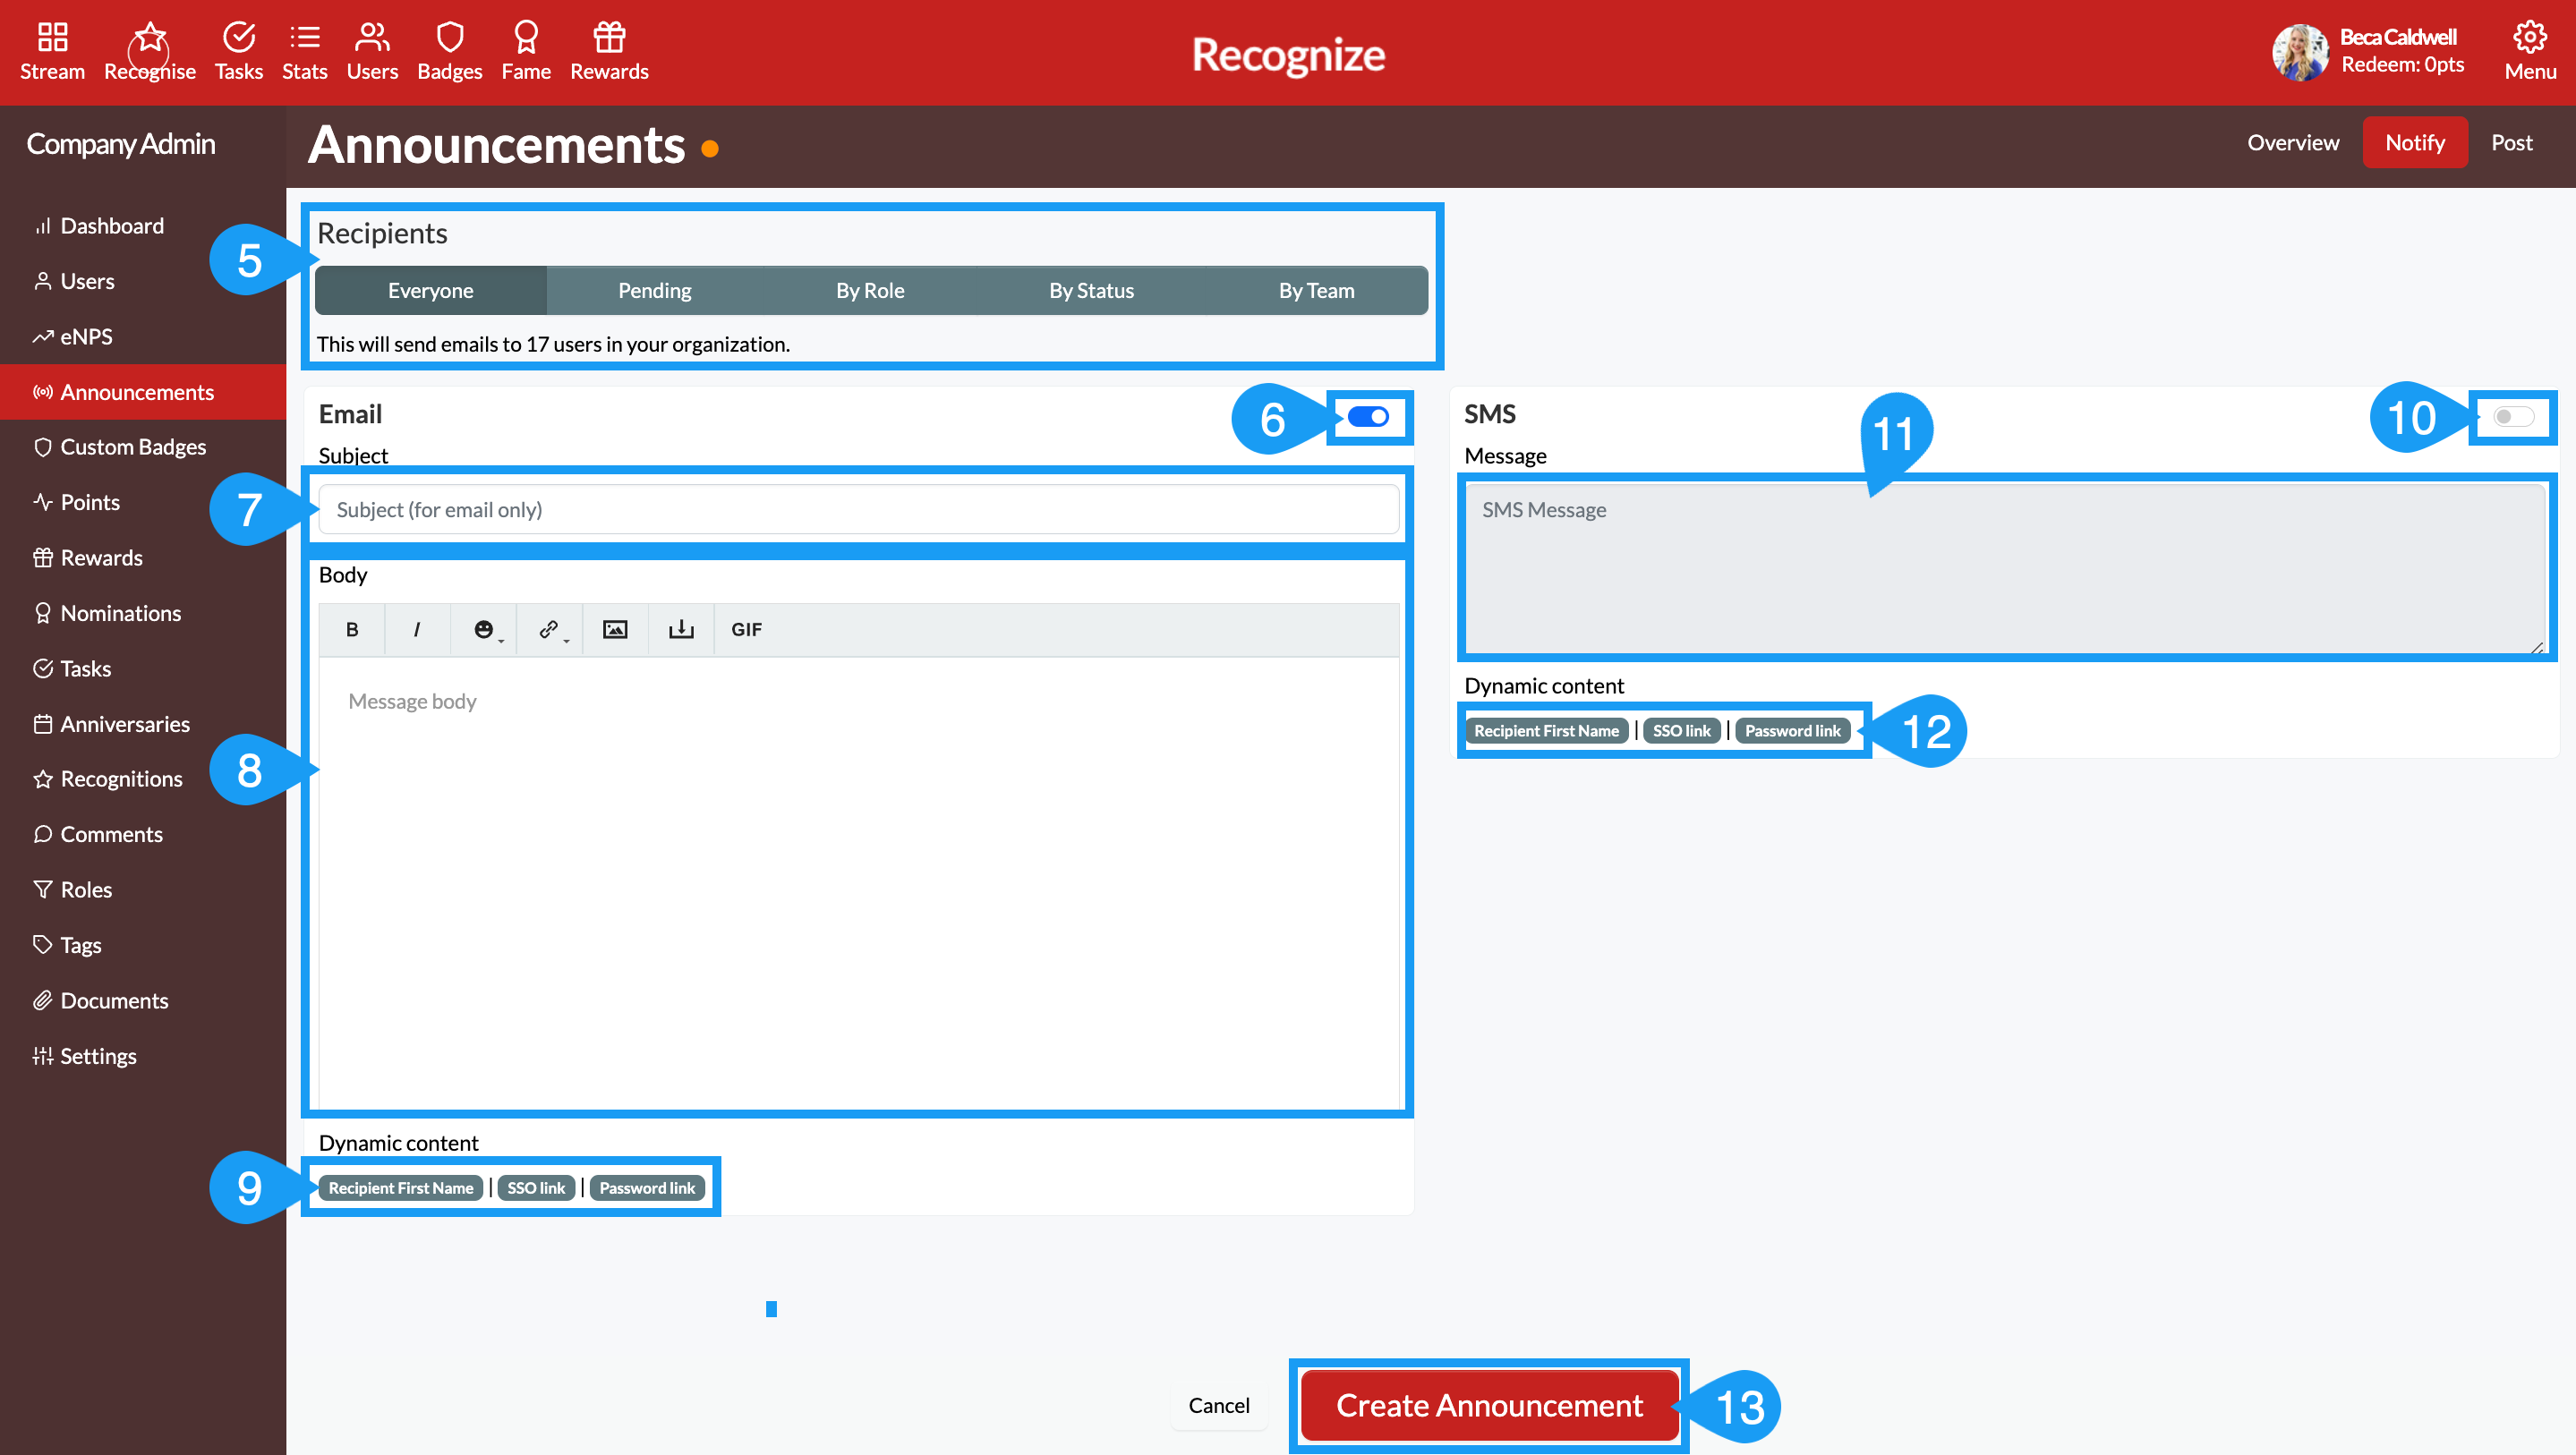Apply bold formatting in the email body editor

pos(351,629)
